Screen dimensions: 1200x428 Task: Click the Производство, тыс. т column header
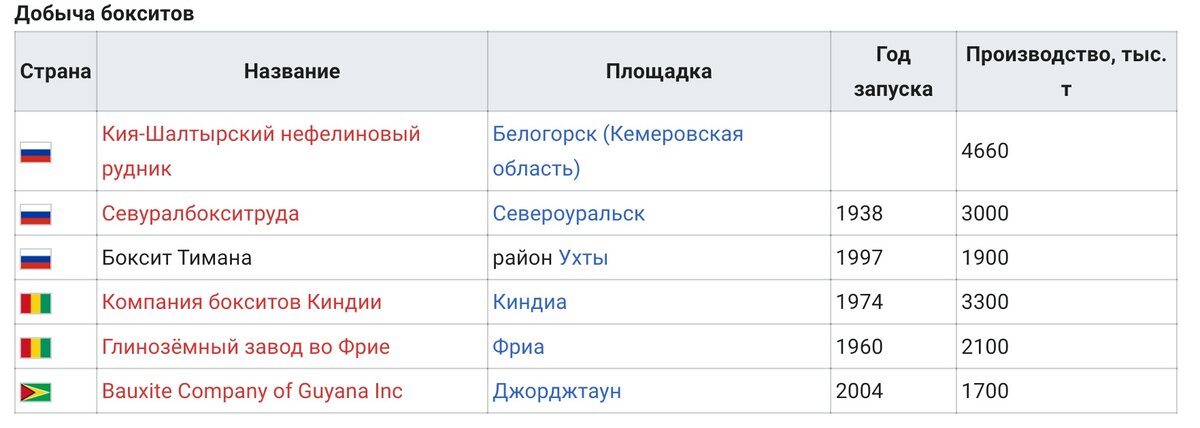(x=1066, y=71)
